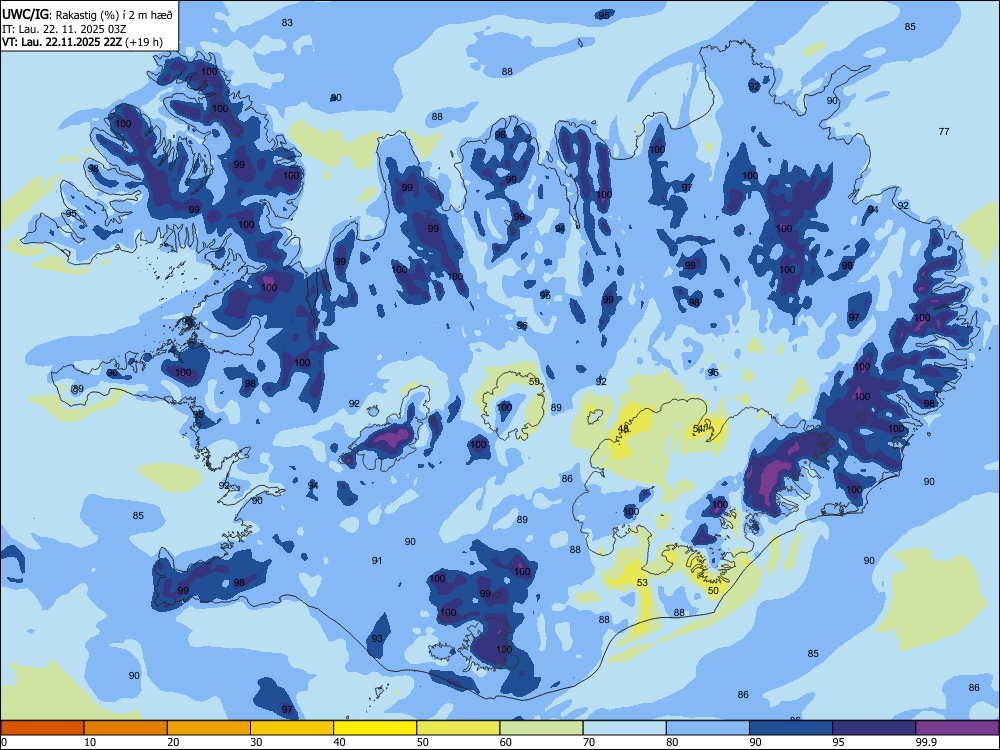Click the map value '59' near the central glacier

point(534,381)
